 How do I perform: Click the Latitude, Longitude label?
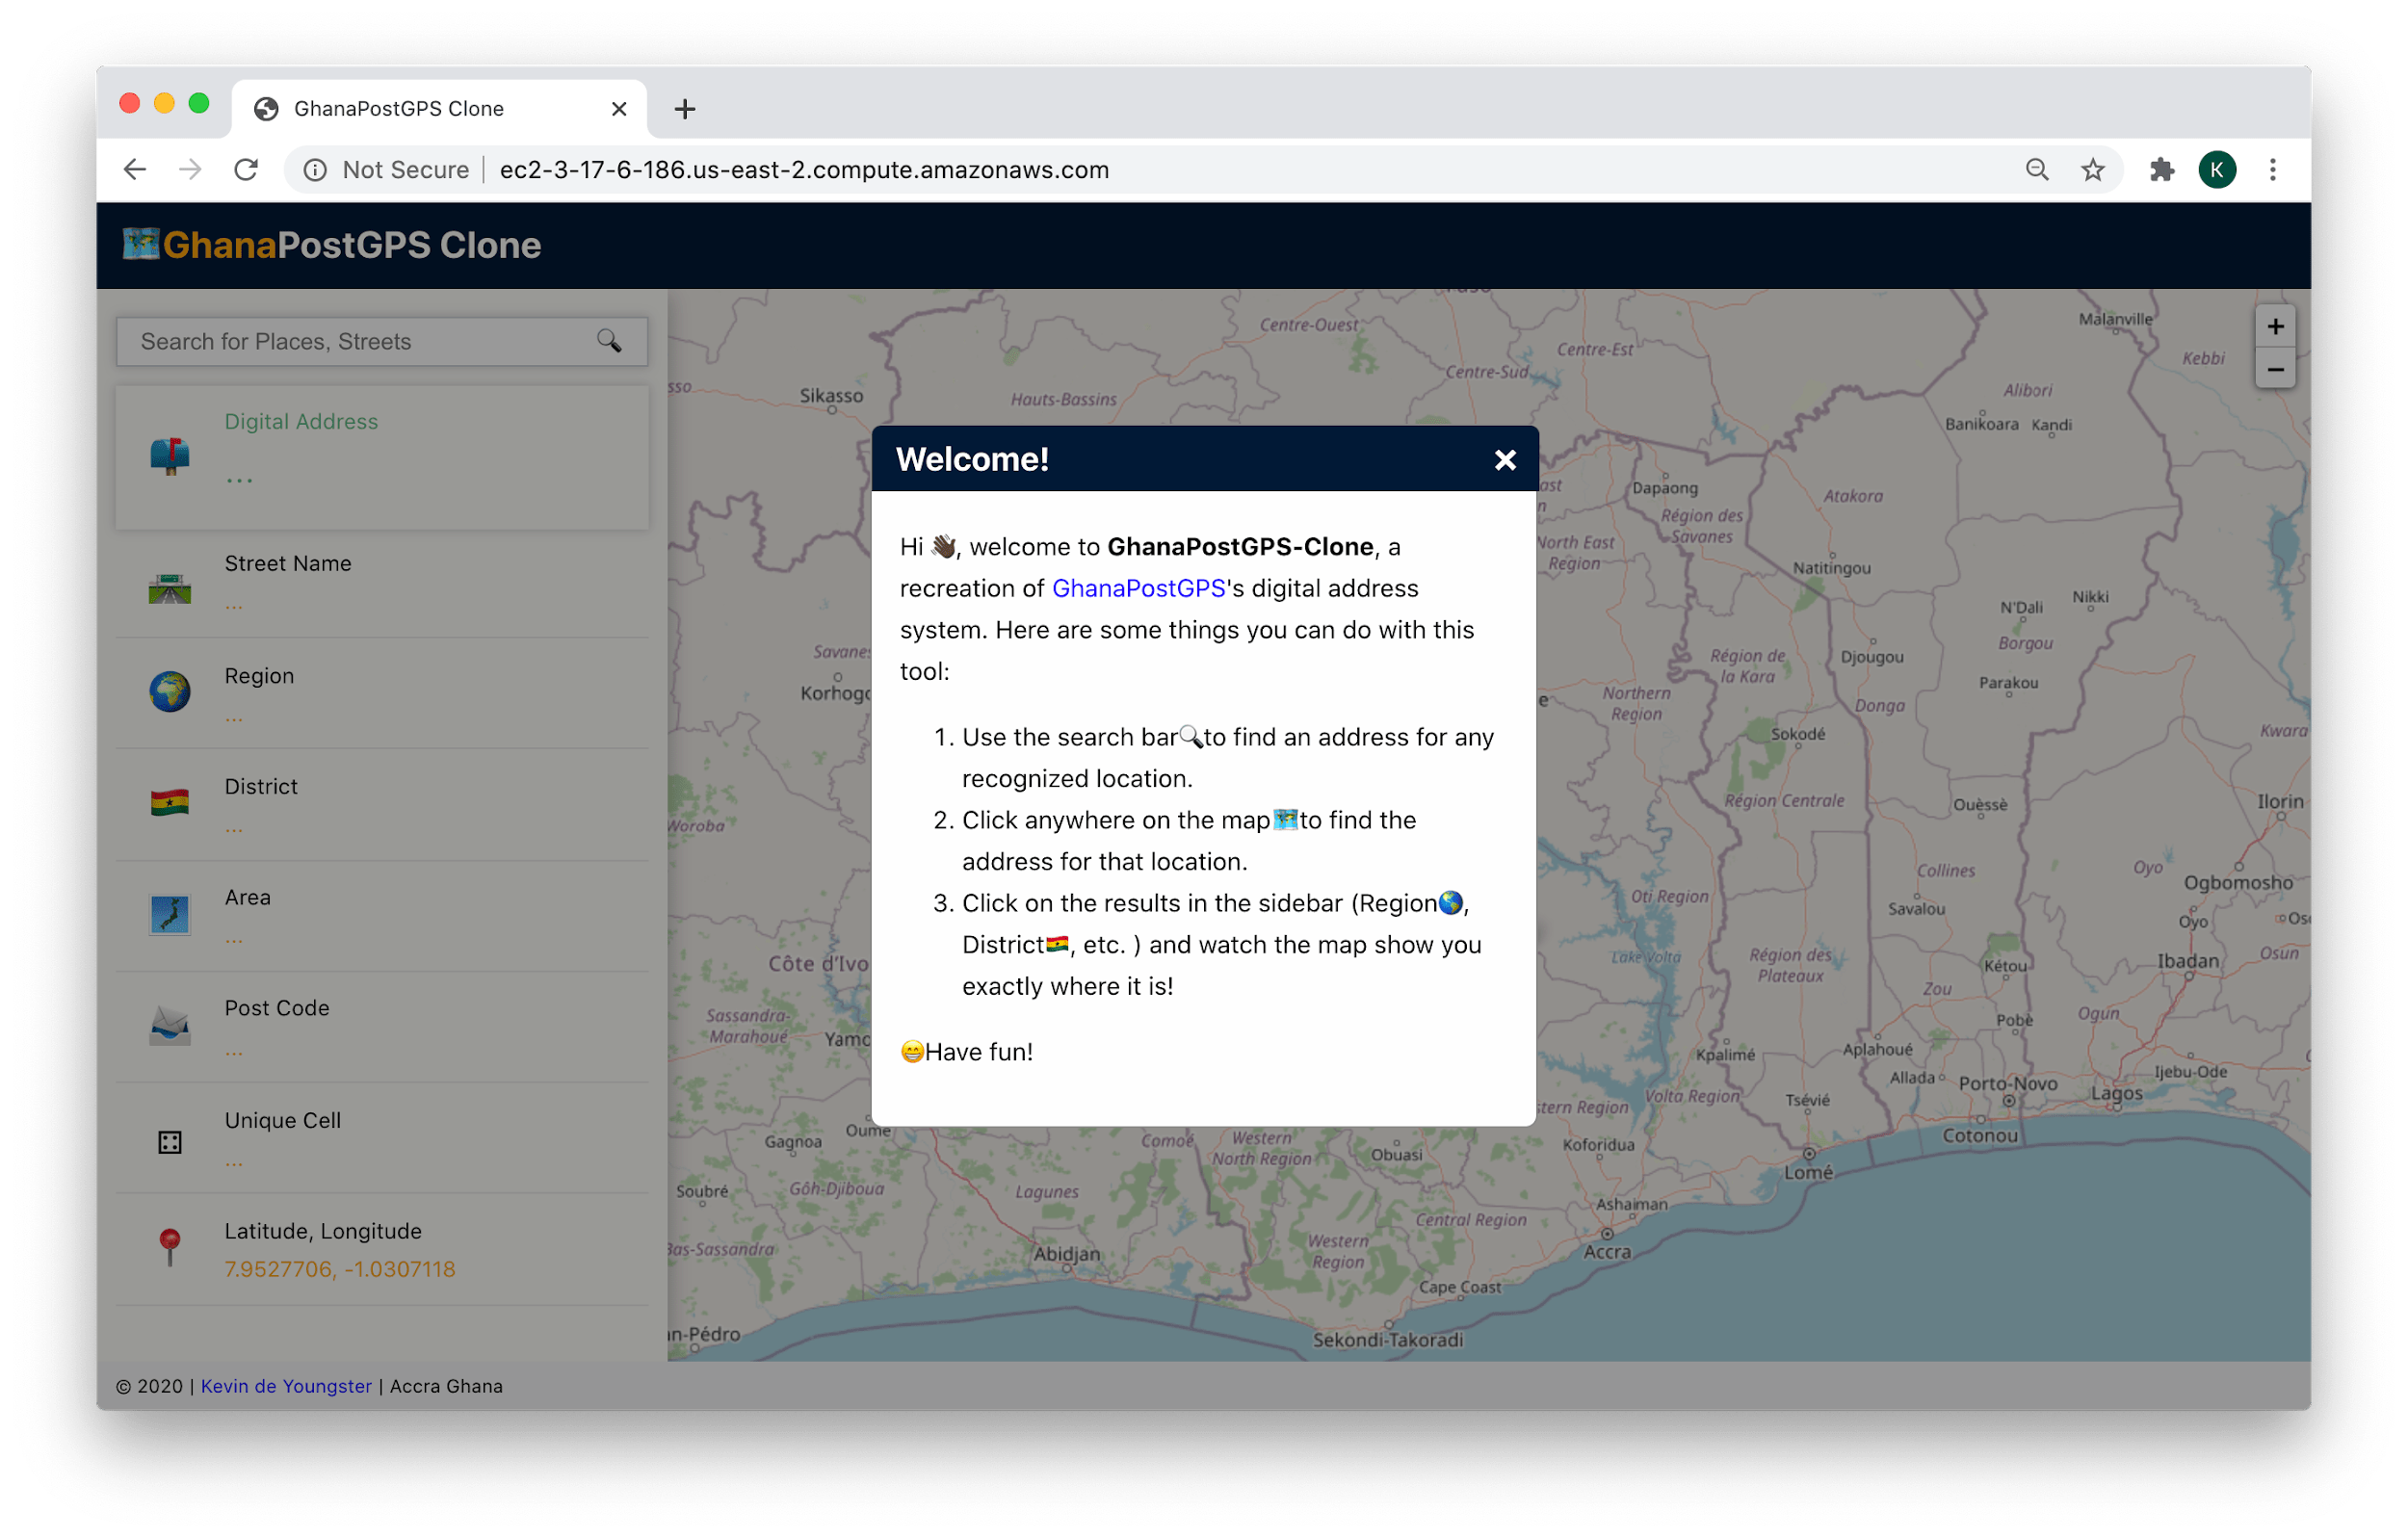(323, 1231)
